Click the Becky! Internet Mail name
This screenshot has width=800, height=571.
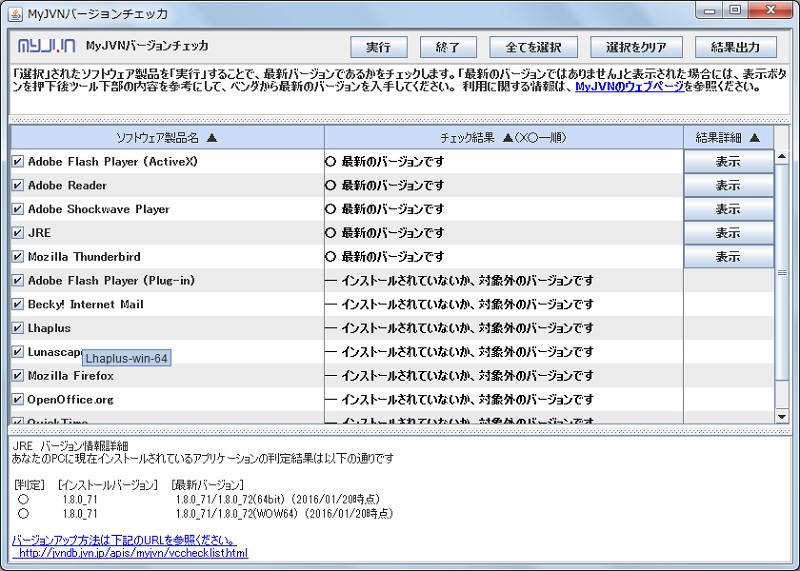click(86, 305)
